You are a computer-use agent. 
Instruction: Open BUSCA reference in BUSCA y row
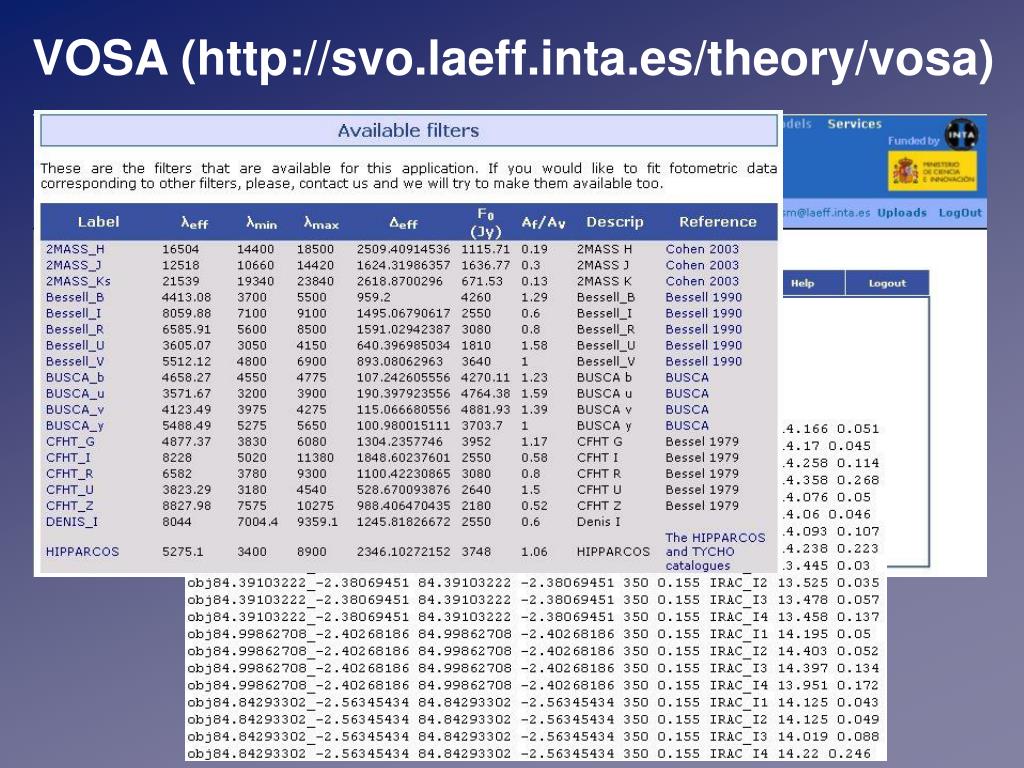687,425
